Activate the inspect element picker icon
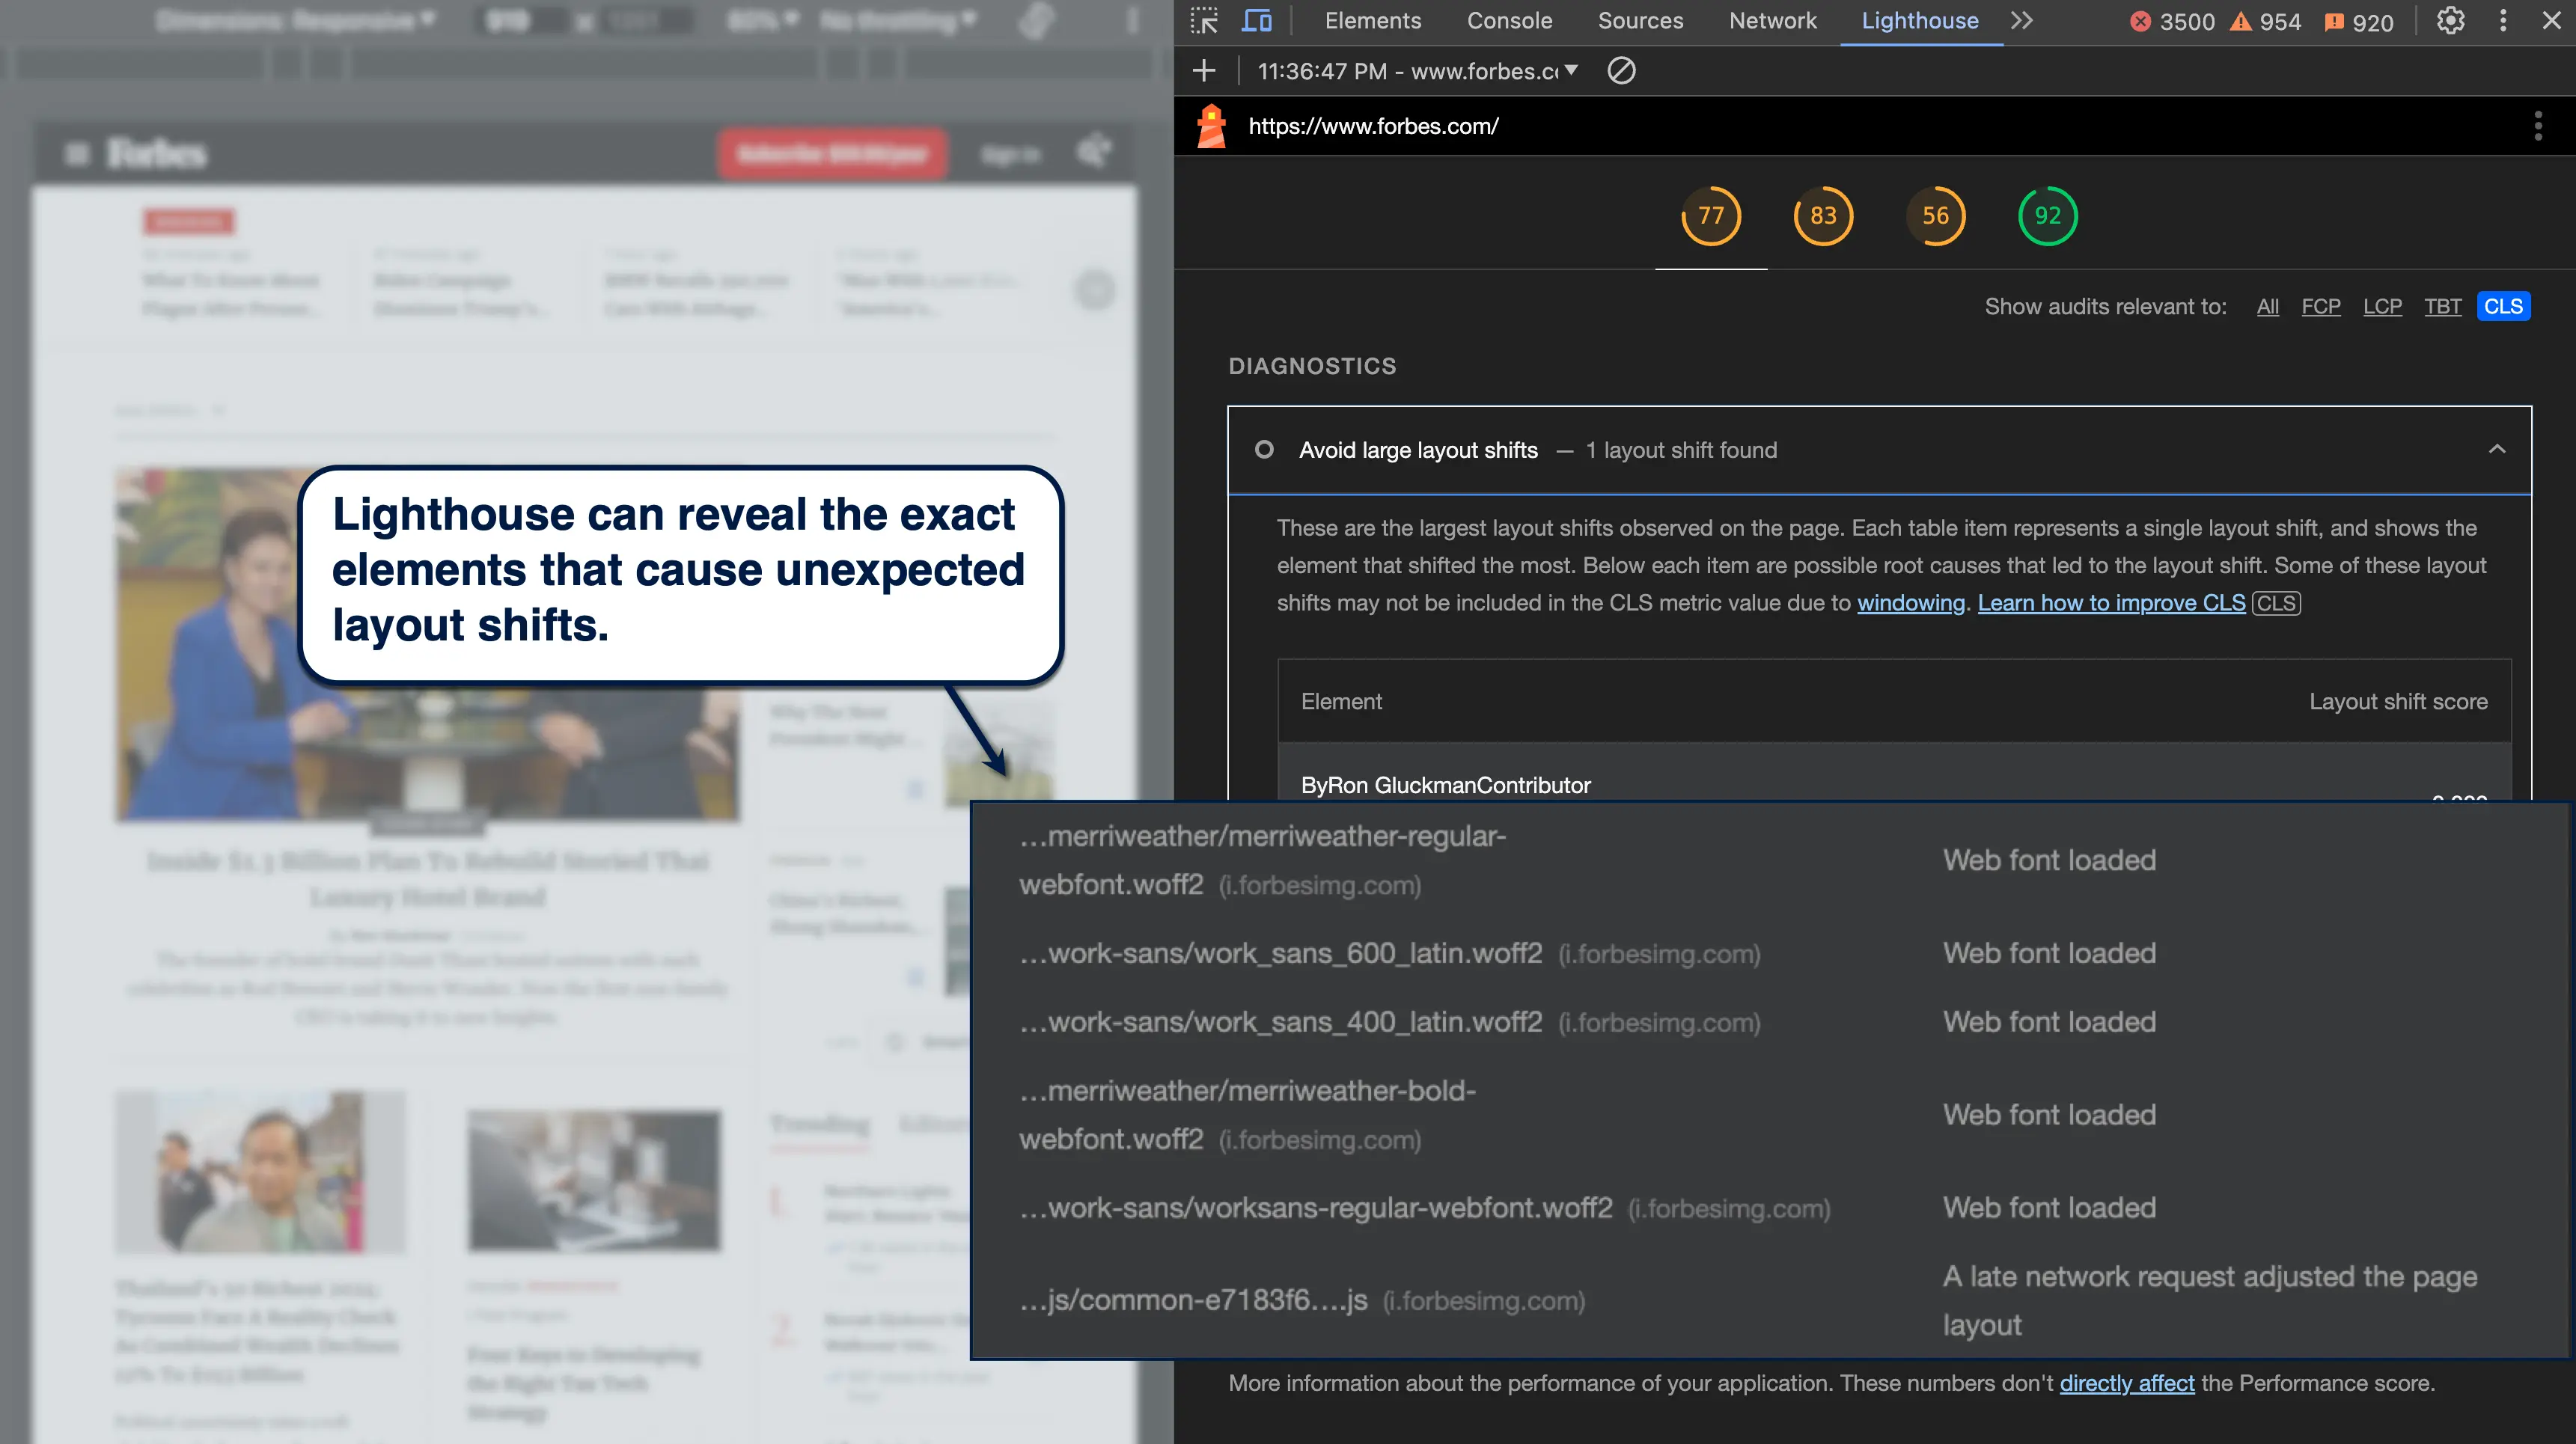Screen dimensions: 2576x1444 pos(1204,21)
